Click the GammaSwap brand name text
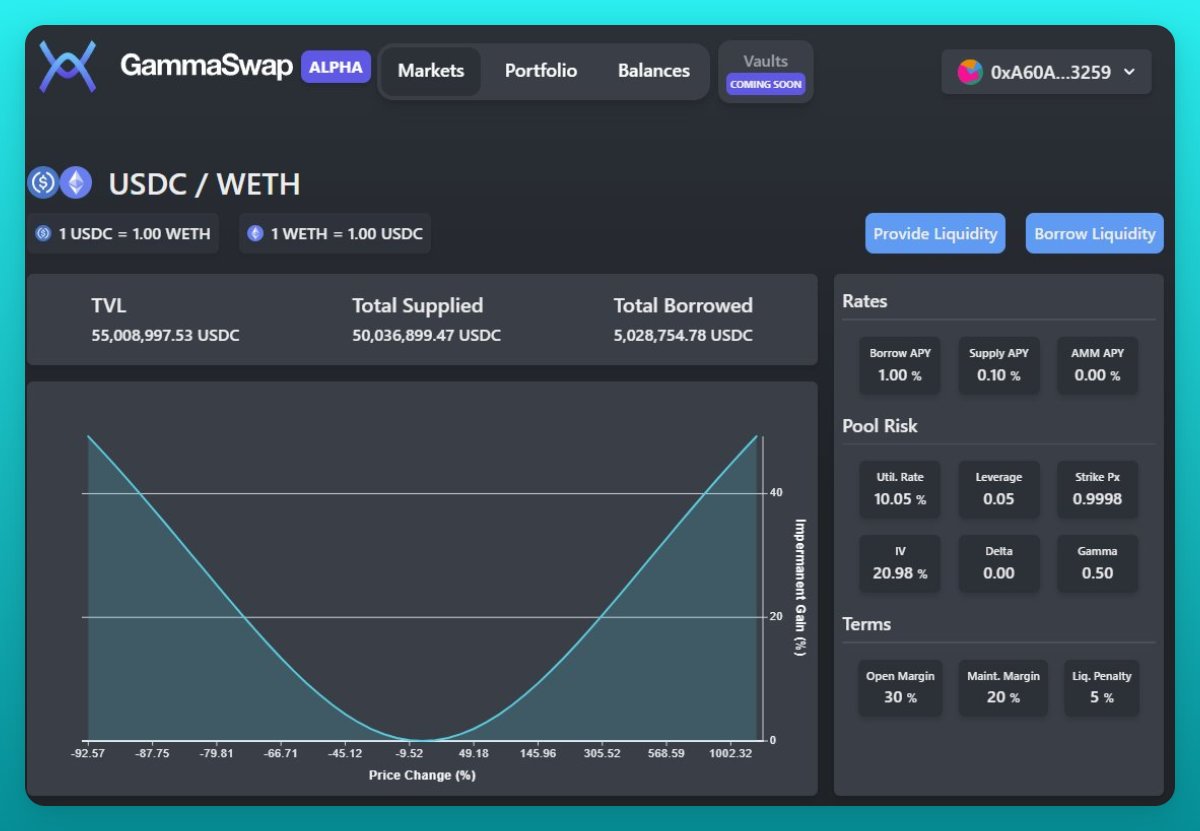The image size is (1200, 831). 206,66
